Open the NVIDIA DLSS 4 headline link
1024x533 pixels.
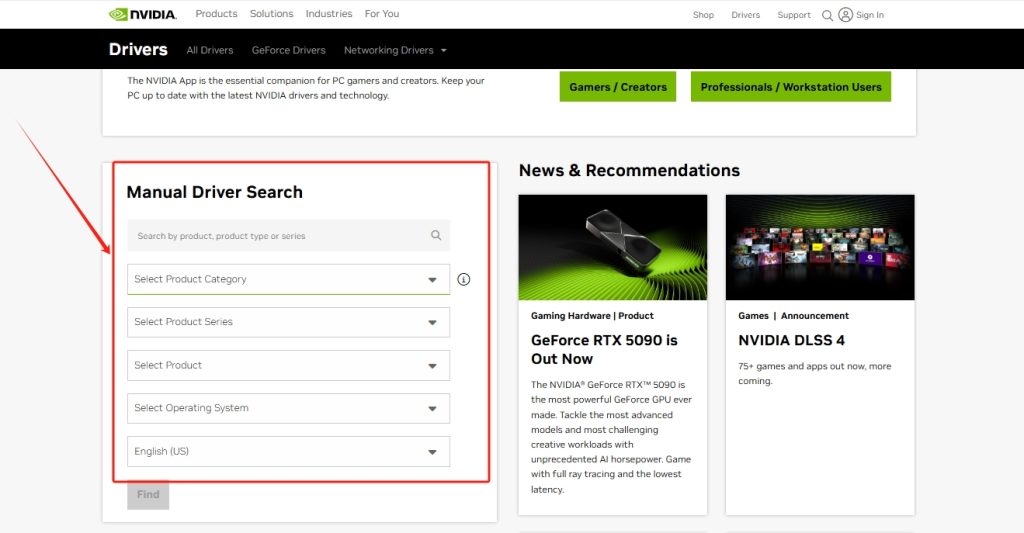click(791, 340)
